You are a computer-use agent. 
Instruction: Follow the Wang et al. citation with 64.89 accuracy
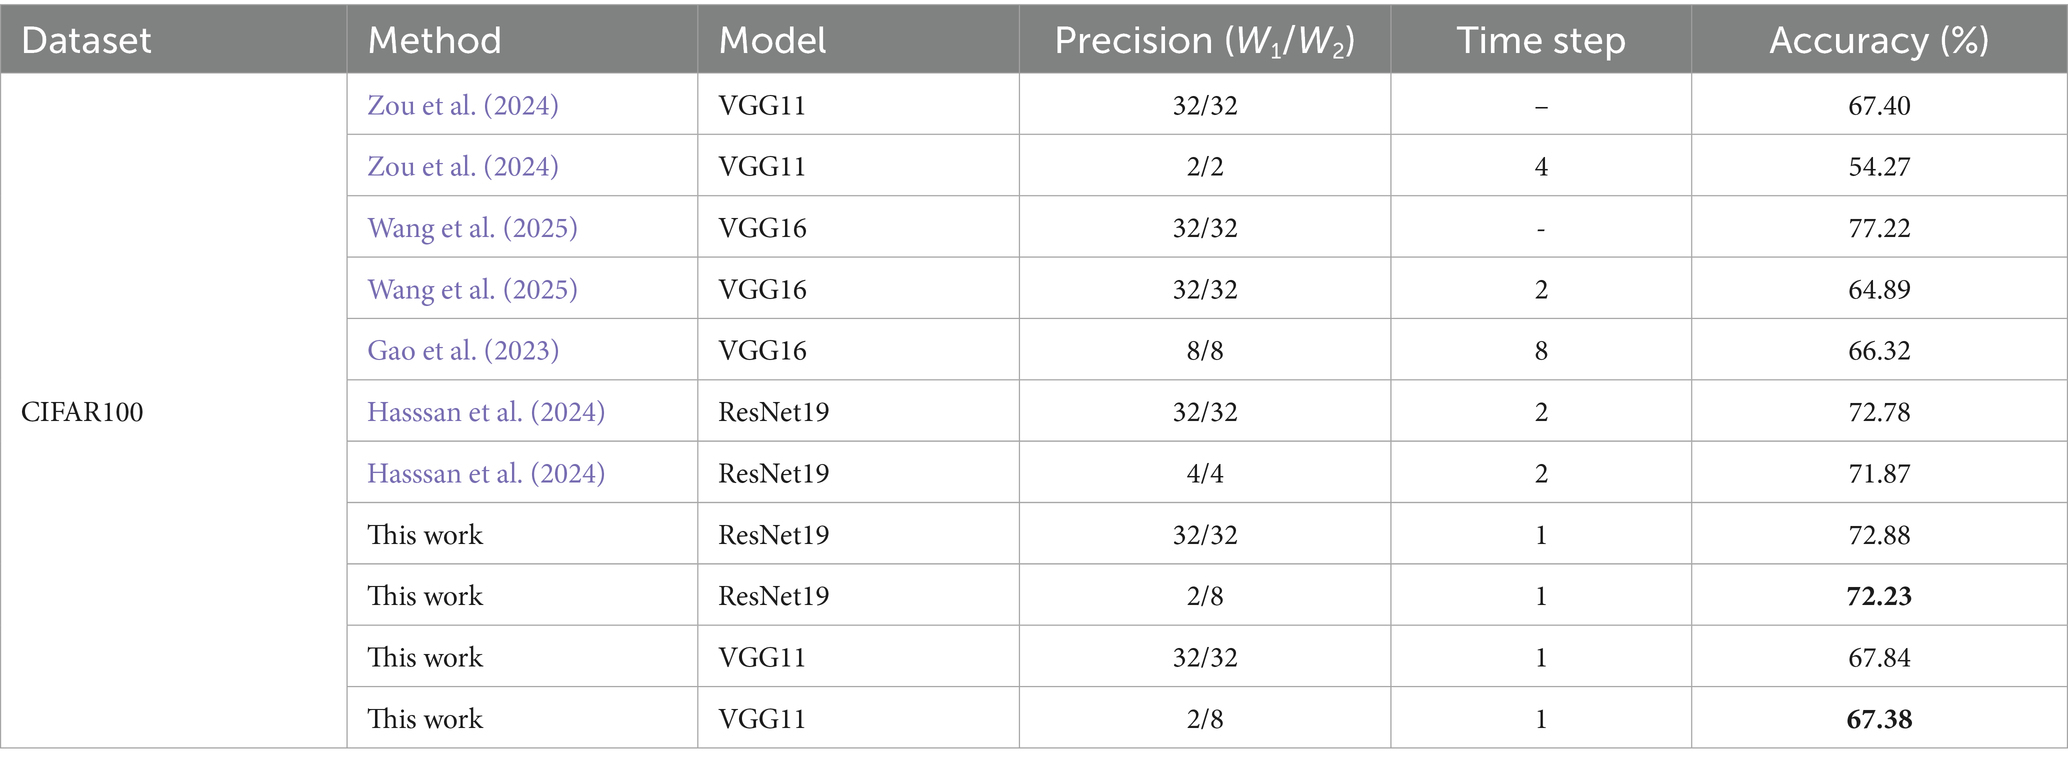point(472,289)
